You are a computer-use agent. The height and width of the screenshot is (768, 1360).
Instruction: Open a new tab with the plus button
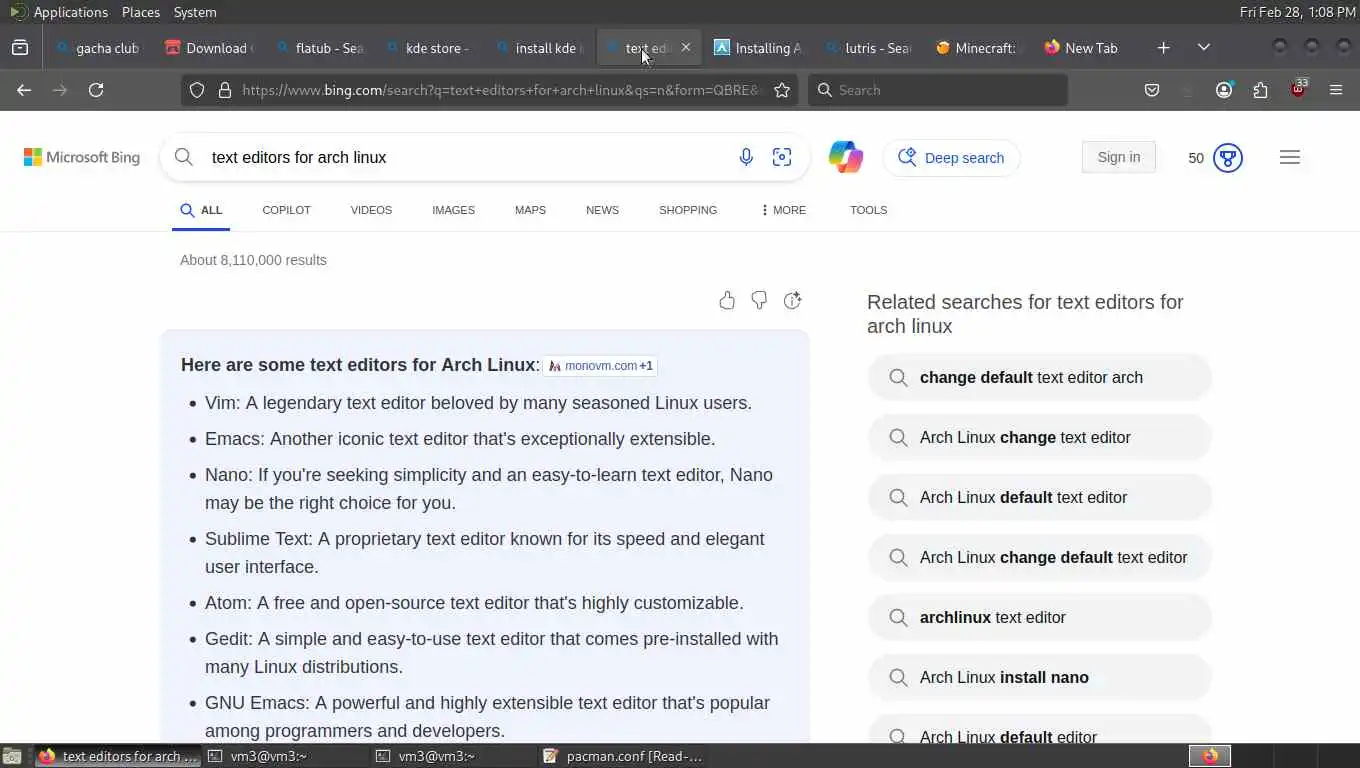pos(1163,48)
